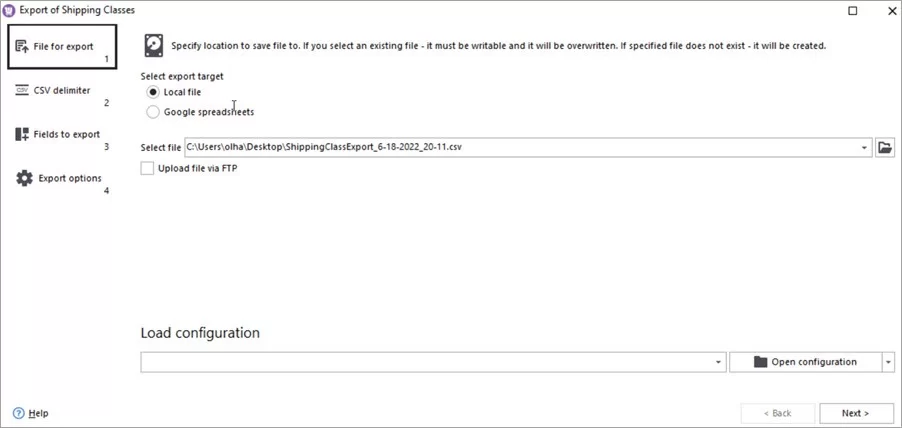Click the app icon in title bar
Screen dimensions: 902x428
tap(10, 10)
